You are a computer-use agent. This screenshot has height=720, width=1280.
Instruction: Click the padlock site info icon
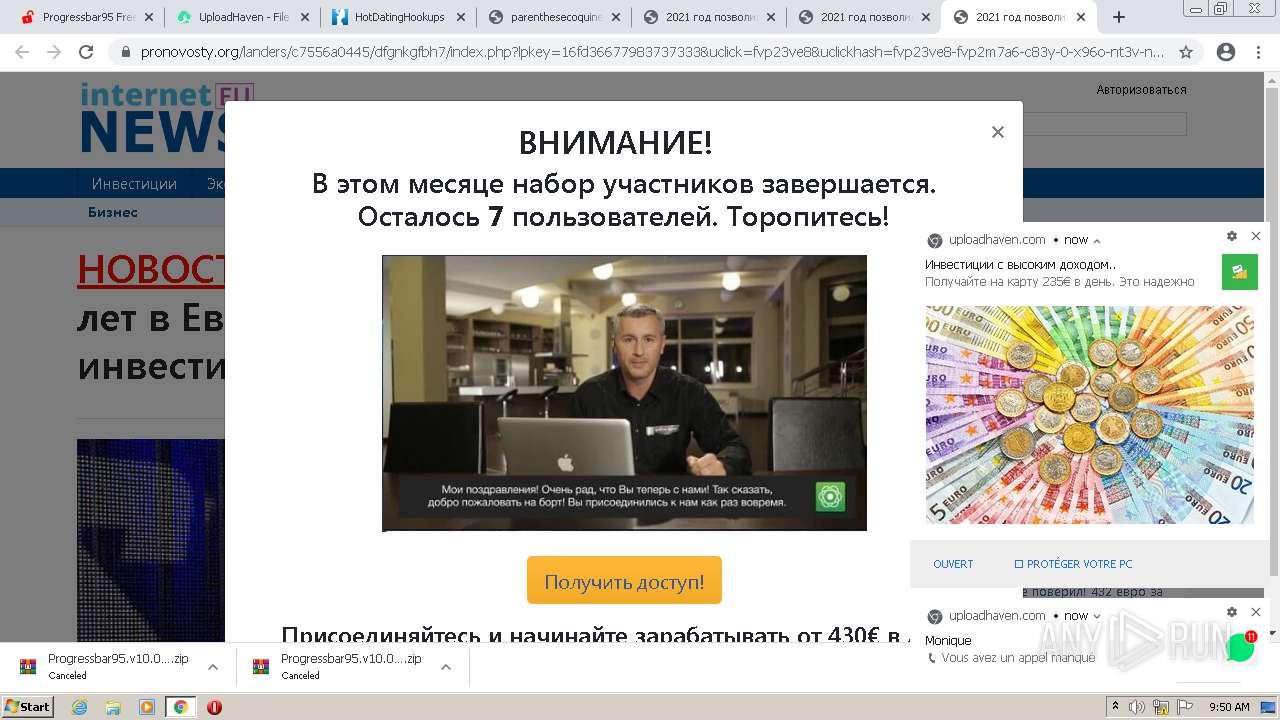pos(126,52)
